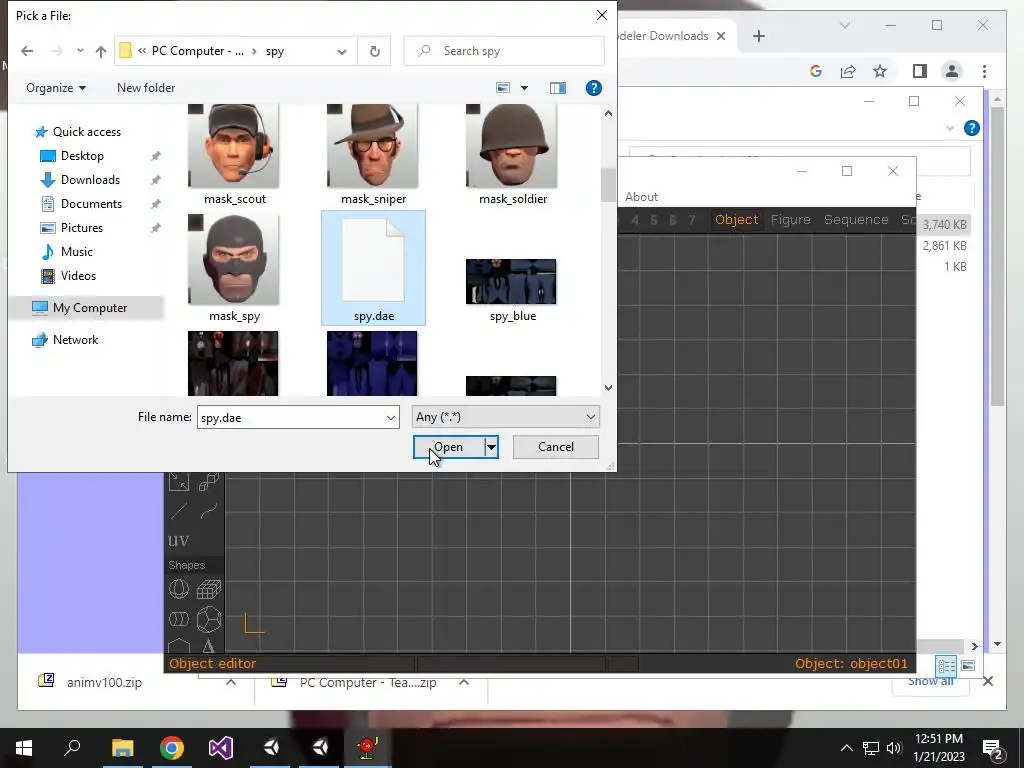Screen dimensions: 1024x768
Task: Click the Open button
Action: click(449, 447)
